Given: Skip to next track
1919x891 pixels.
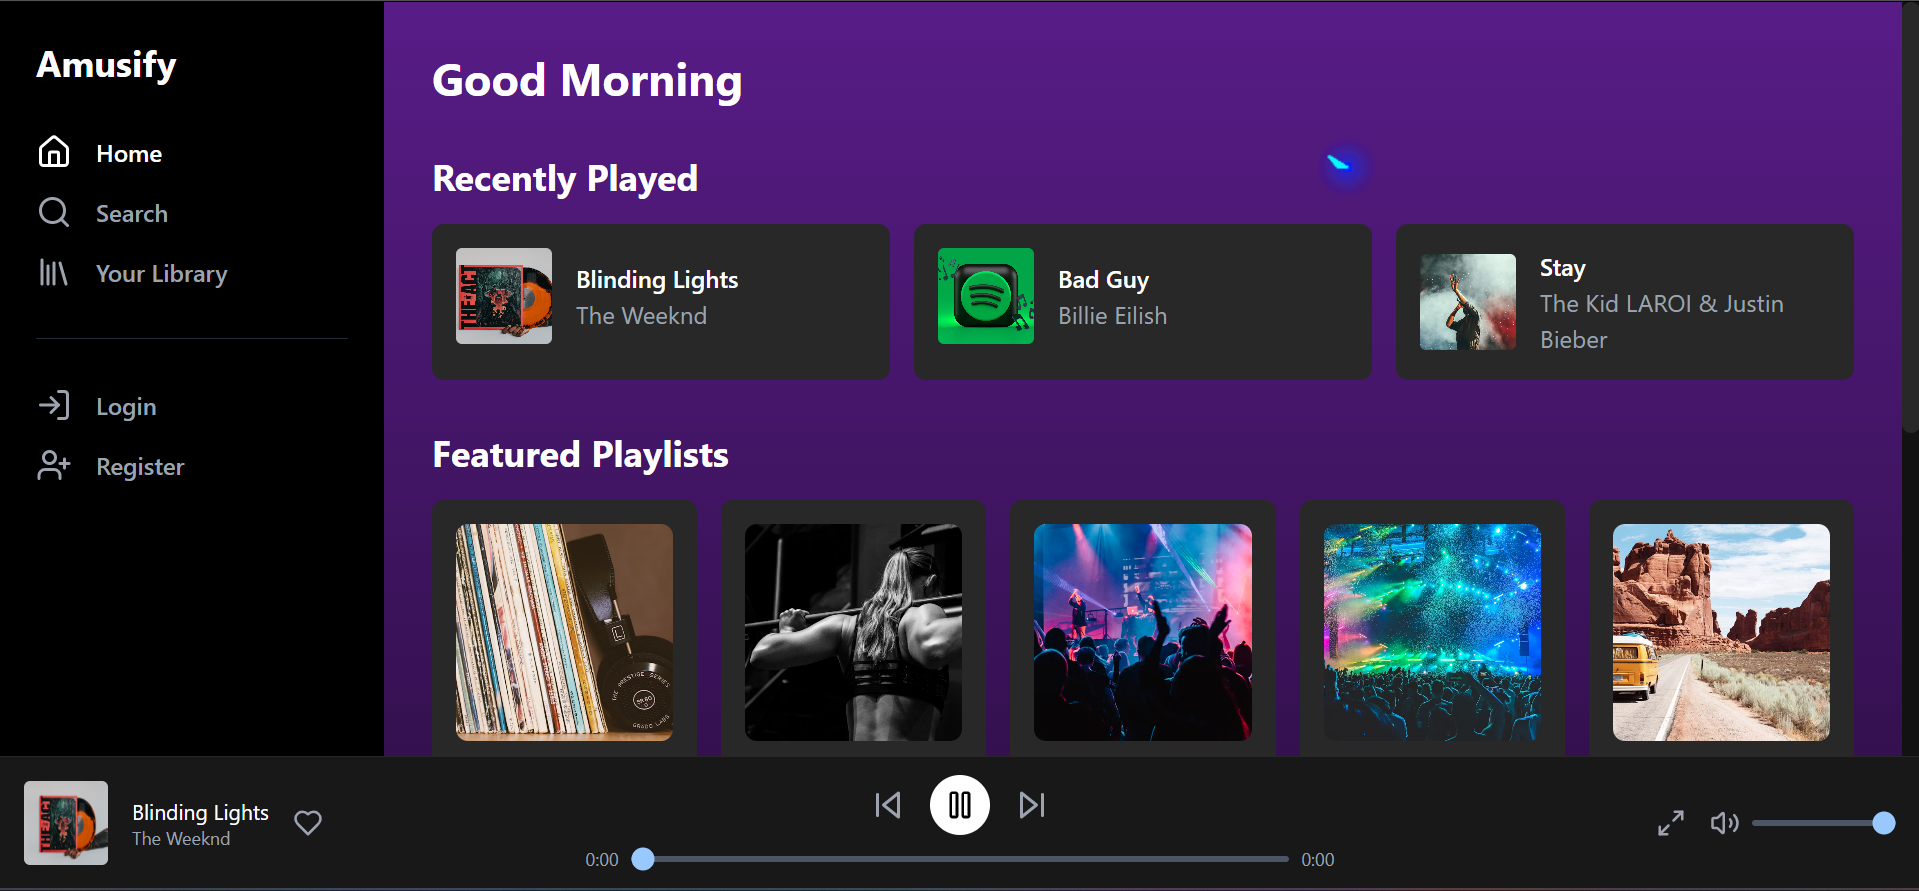Looking at the screenshot, I should pos(1032,805).
